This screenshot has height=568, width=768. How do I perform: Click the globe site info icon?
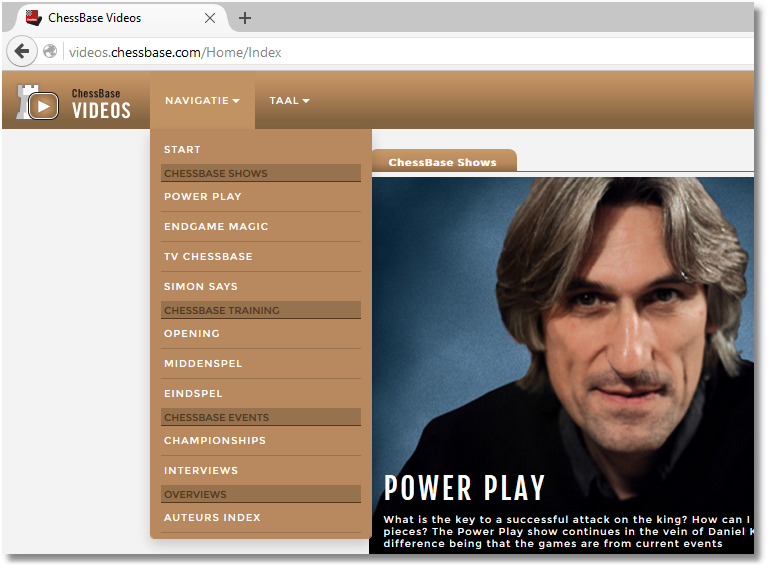coord(50,51)
